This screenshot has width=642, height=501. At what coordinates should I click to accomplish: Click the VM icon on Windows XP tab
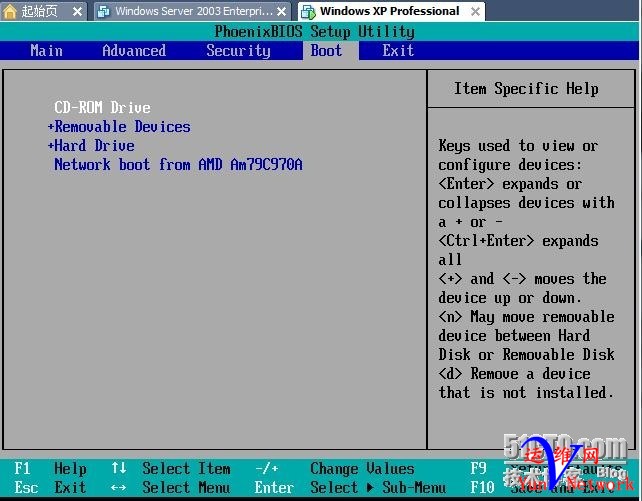pos(308,11)
